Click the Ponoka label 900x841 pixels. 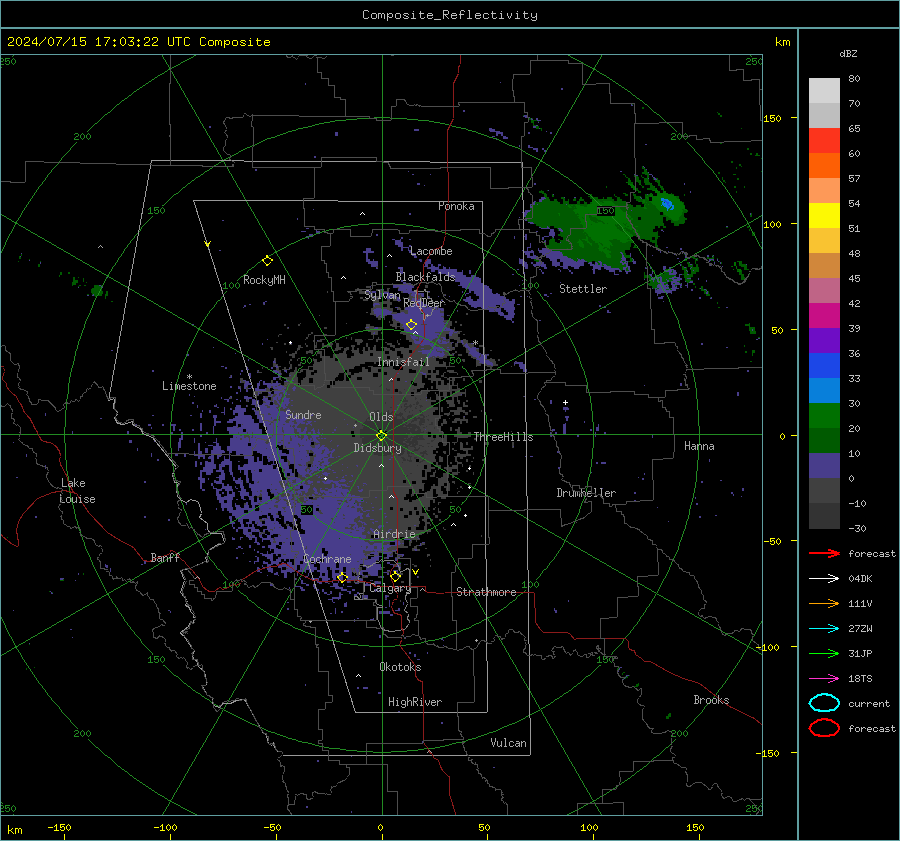click(456, 206)
